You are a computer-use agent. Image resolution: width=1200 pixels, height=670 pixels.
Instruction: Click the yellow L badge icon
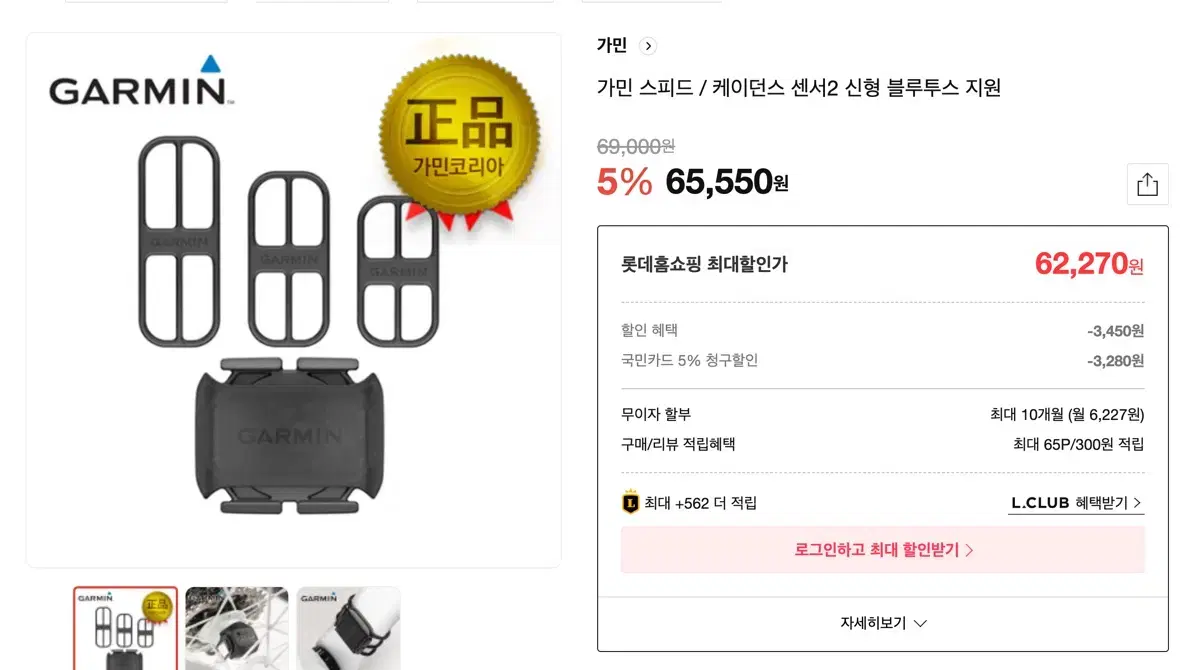click(x=630, y=503)
